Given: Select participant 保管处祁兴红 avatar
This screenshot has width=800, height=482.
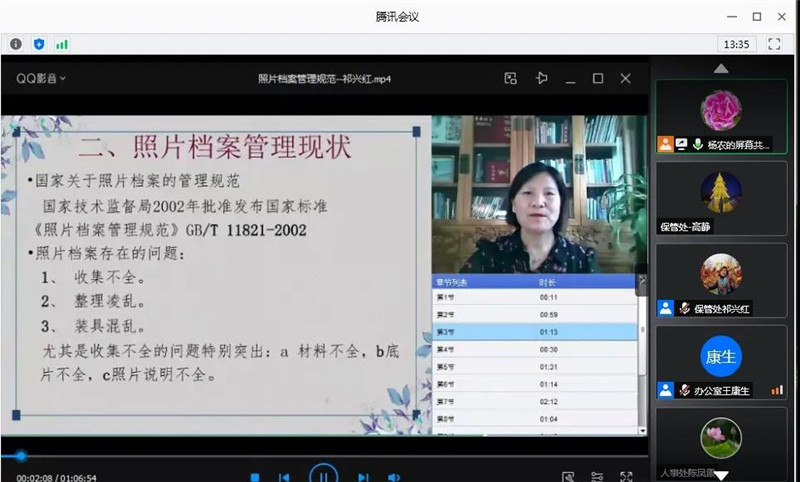Looking at the screenshot, I should point(721,274).
